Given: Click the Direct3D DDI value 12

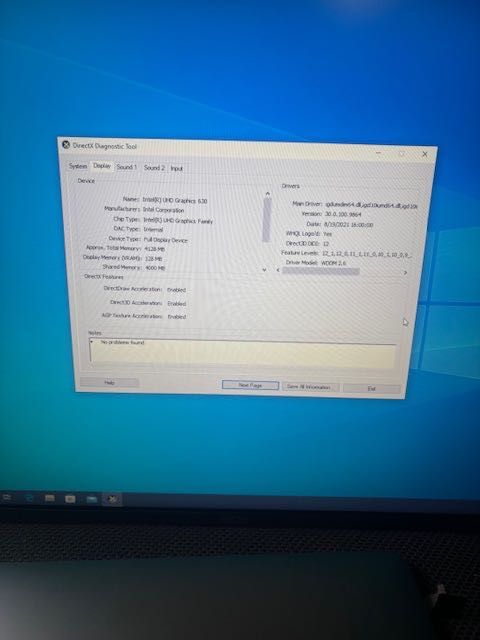Looking at the screenshot, I should (x=326, y=243).
